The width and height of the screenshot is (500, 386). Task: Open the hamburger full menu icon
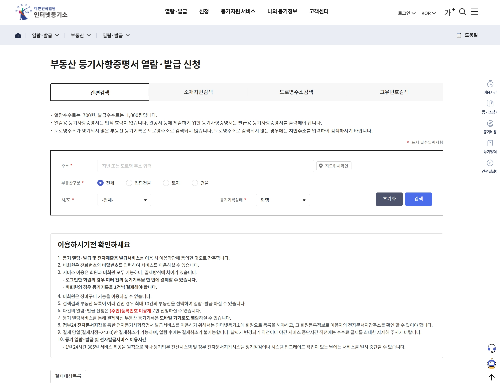(474, 12)
